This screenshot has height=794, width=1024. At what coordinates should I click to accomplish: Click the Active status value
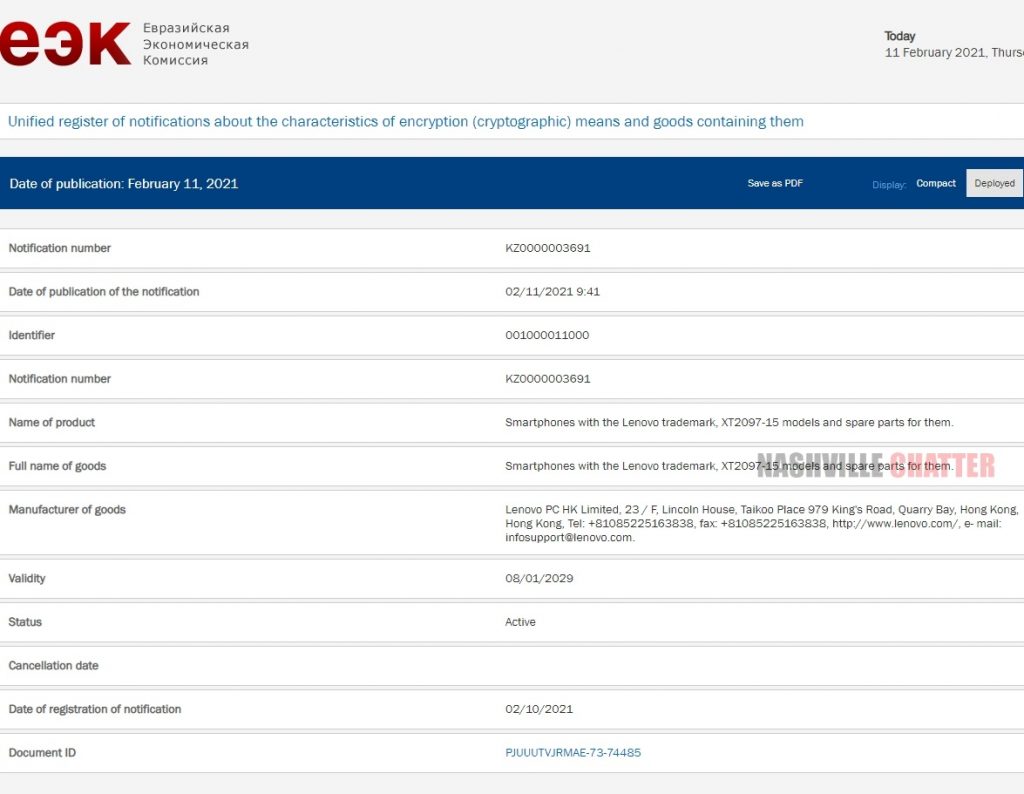click(x=520, y=622)
